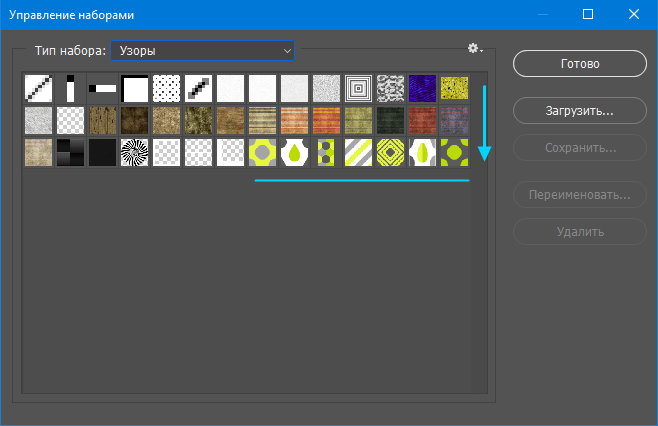Select the gray-purple striped texture pattern
Image resolution: width=658 pixels, height=426 pixels.
454,120
